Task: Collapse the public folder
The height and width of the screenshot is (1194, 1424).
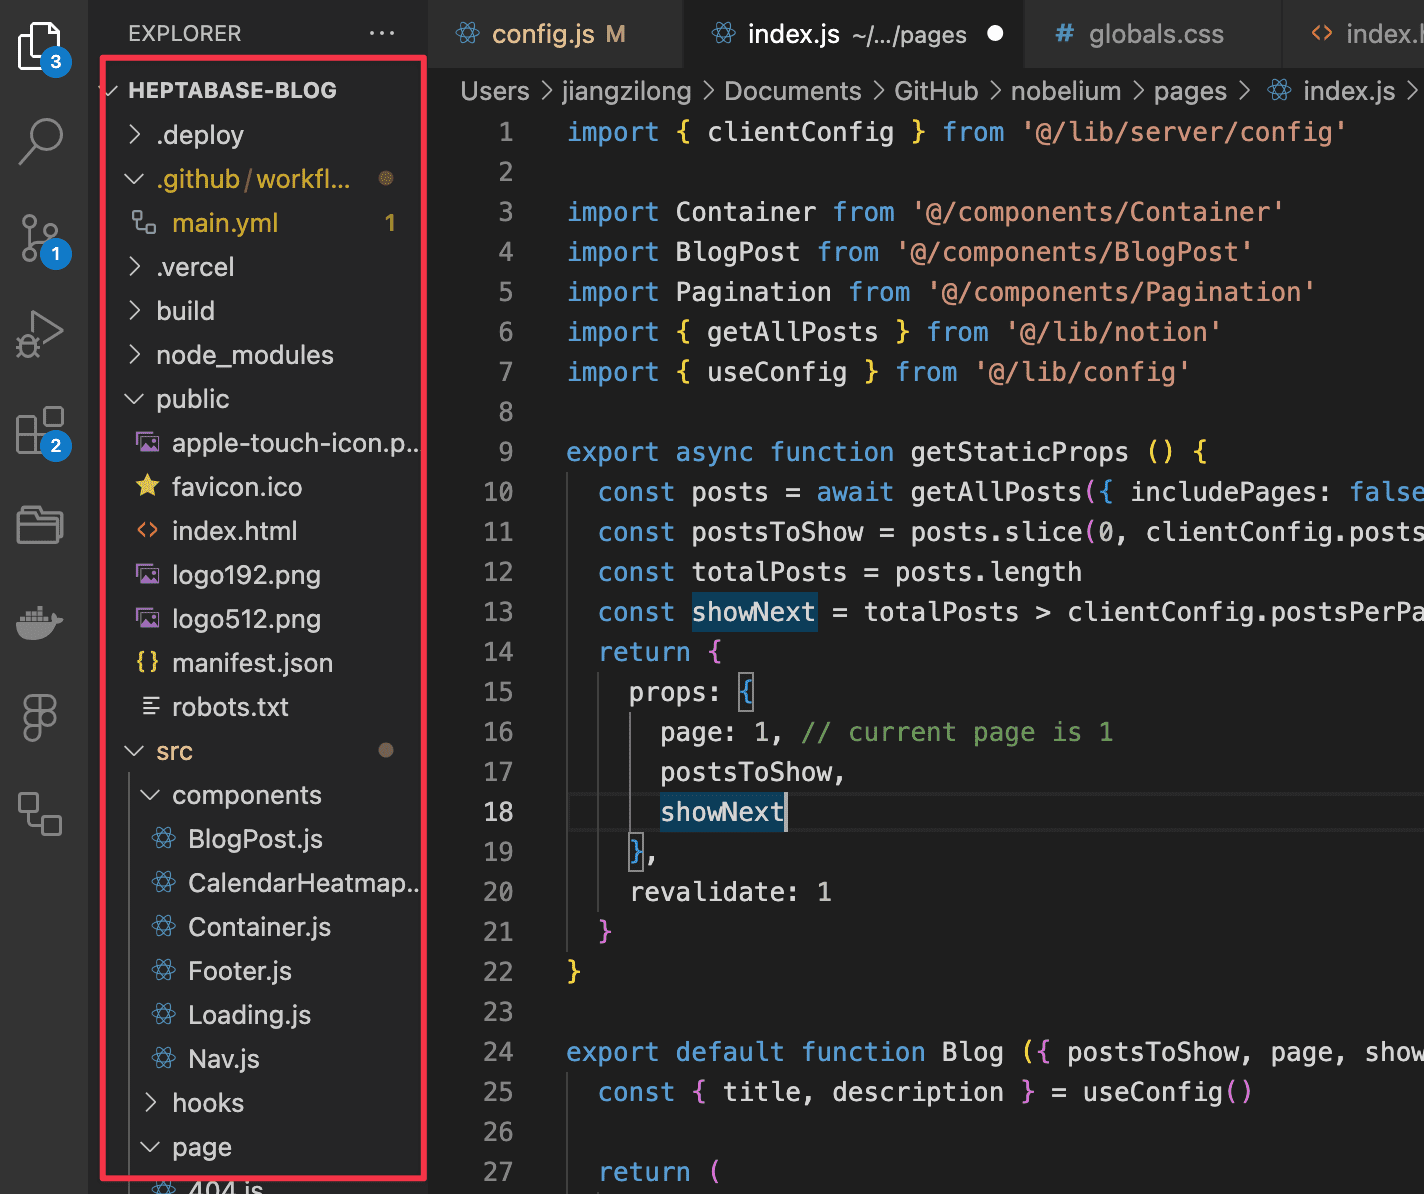Action: [192, 399]
